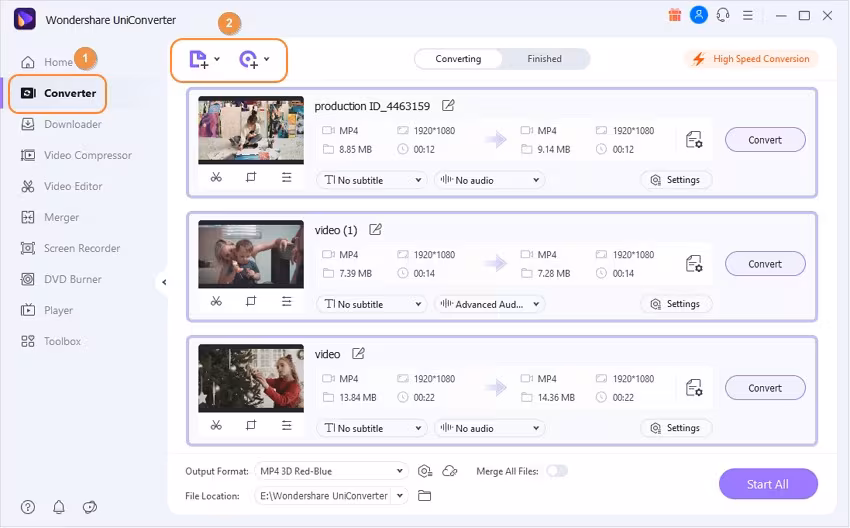Select Converter in the sidebar
Screen dimensions: 850x528
(x=58, y=93)
